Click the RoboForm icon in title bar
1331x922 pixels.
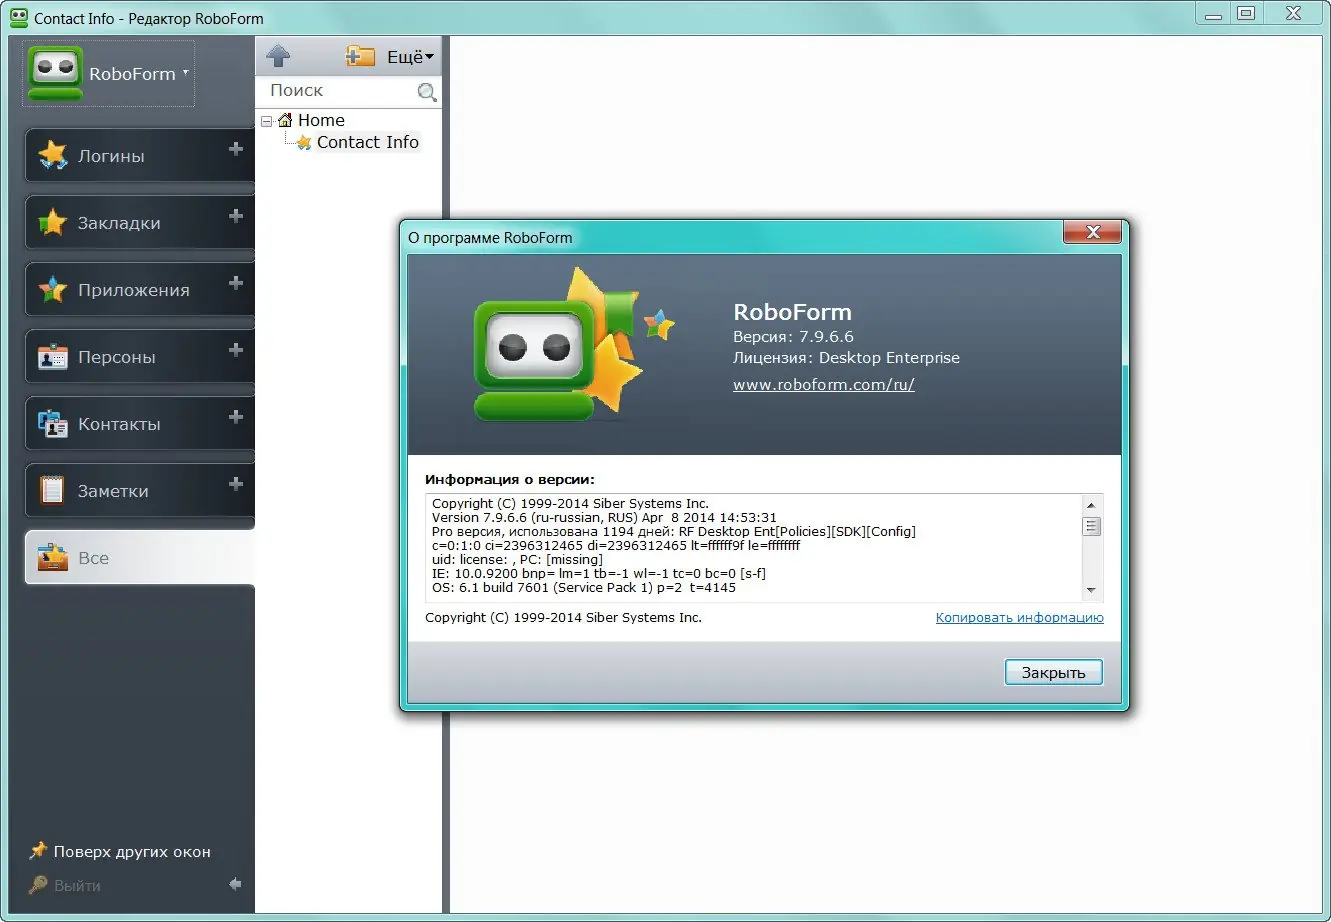coord(18,18)
